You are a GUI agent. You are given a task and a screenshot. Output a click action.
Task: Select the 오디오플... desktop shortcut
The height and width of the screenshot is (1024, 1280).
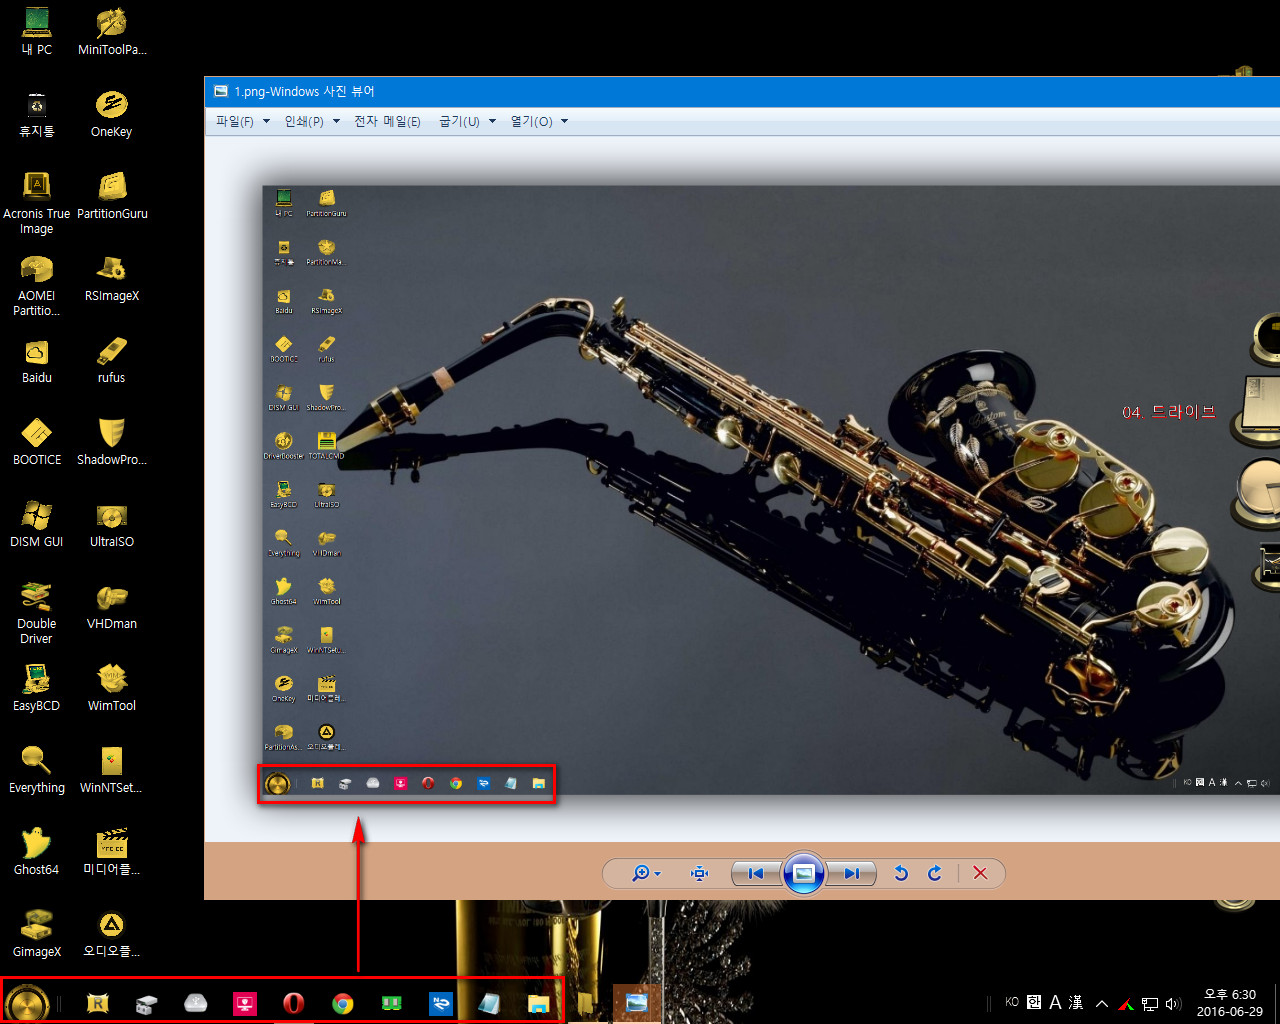point(112,933)
